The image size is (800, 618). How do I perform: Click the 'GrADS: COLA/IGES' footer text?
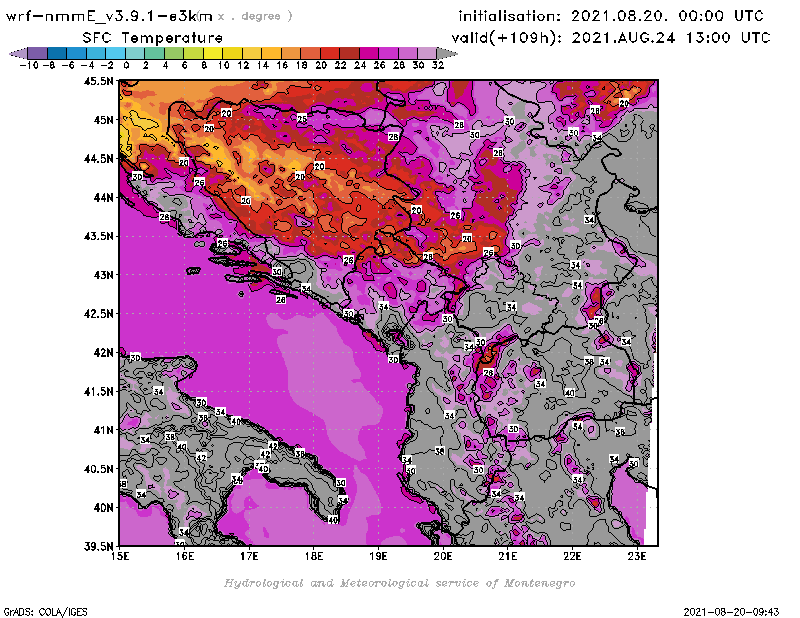45,612
